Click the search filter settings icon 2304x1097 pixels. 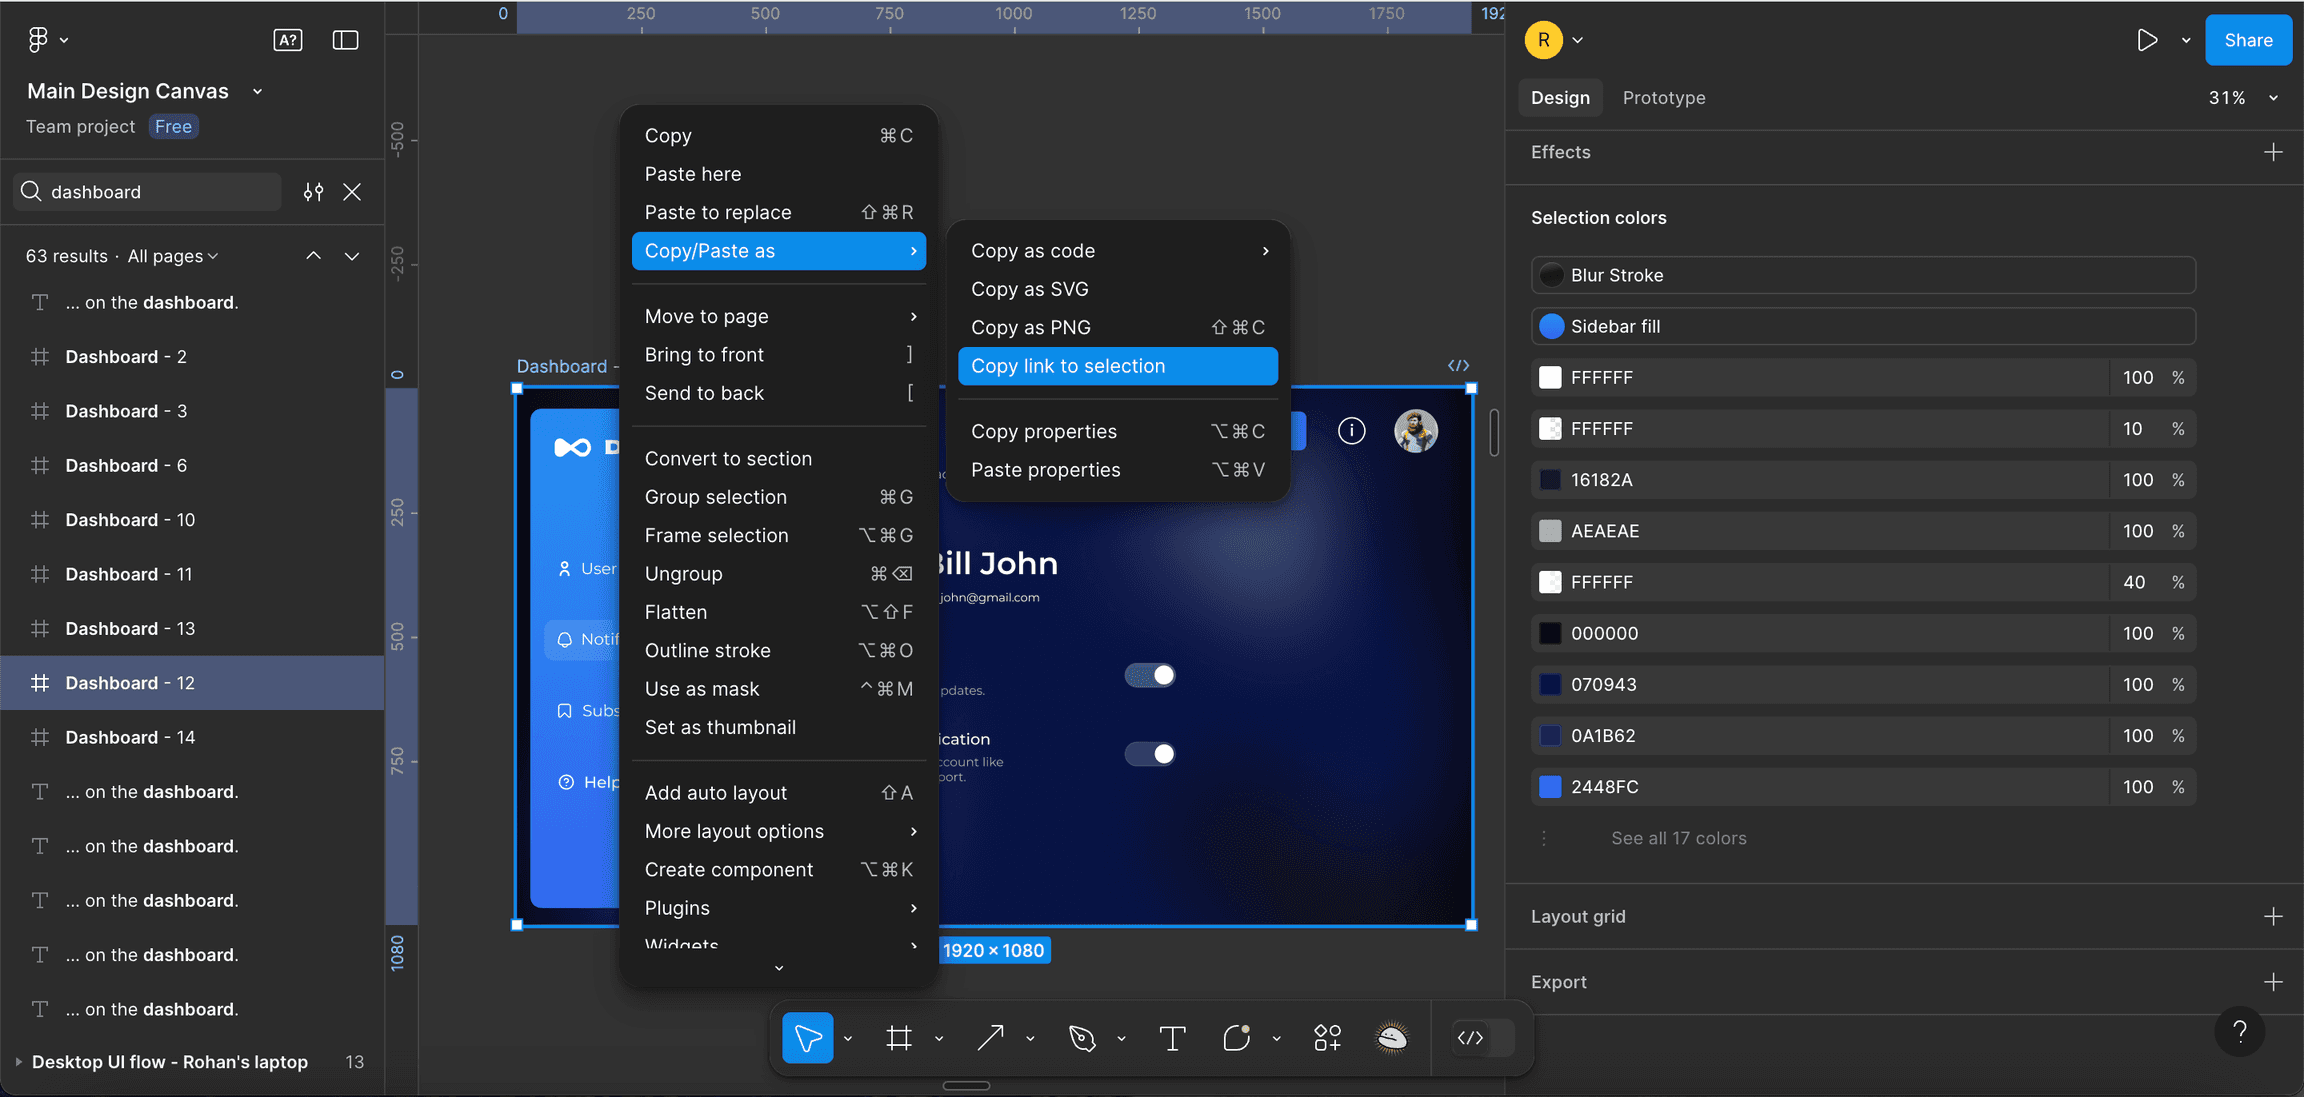click(313, 192)
